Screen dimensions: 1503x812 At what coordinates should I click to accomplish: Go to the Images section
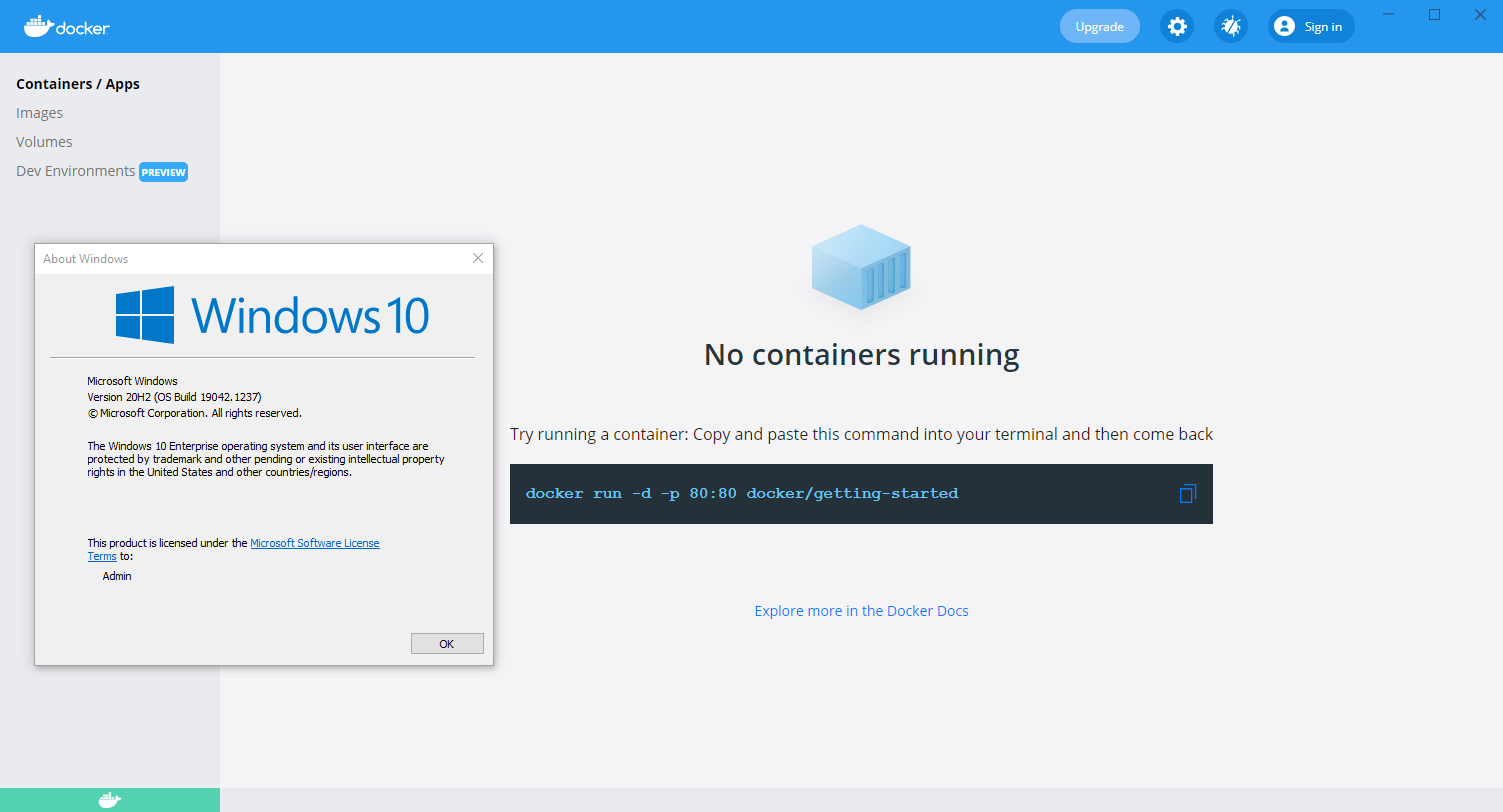point(39,113)
